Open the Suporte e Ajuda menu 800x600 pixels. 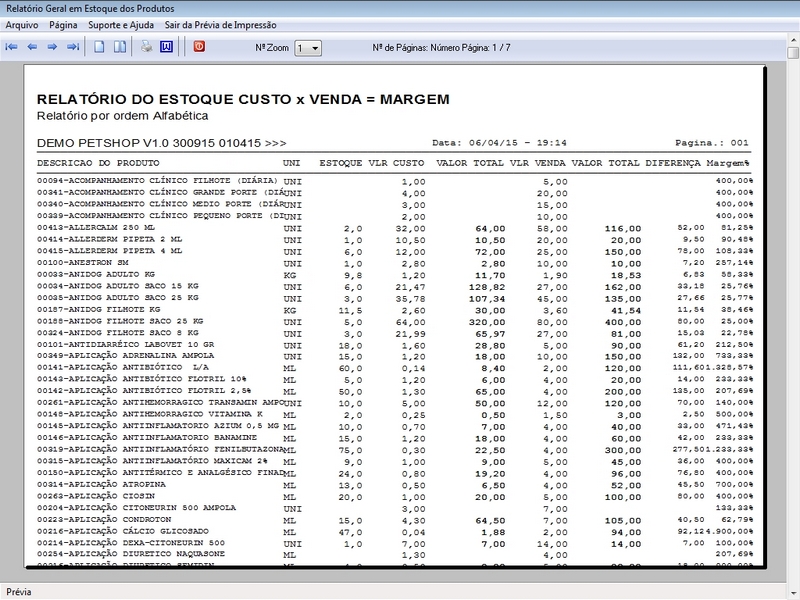[x=122, y=25]
